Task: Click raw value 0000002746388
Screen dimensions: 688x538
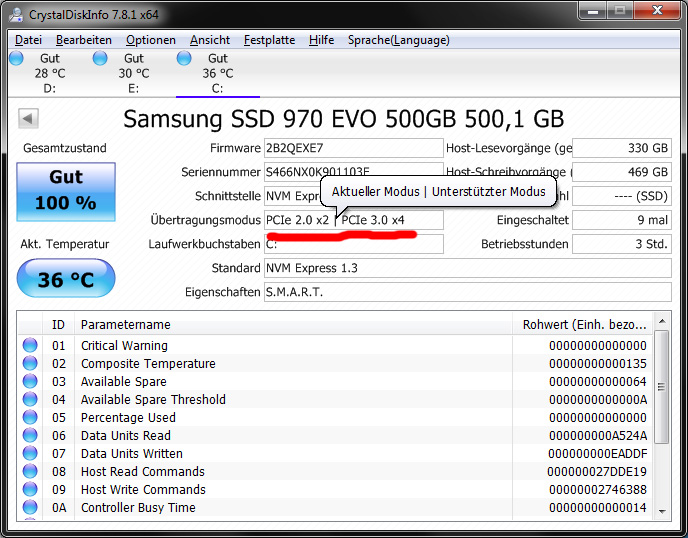Action: point(598,489)
